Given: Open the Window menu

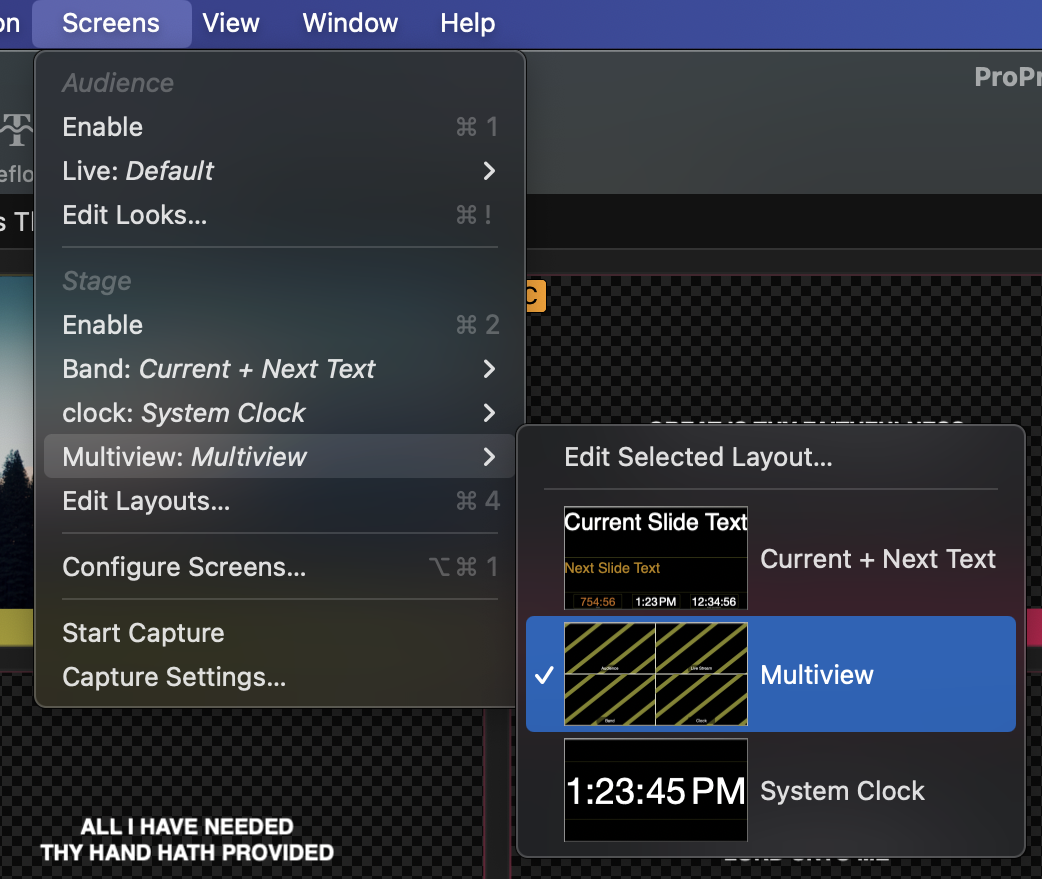Looking at the screenshot, I should point(350,23).
